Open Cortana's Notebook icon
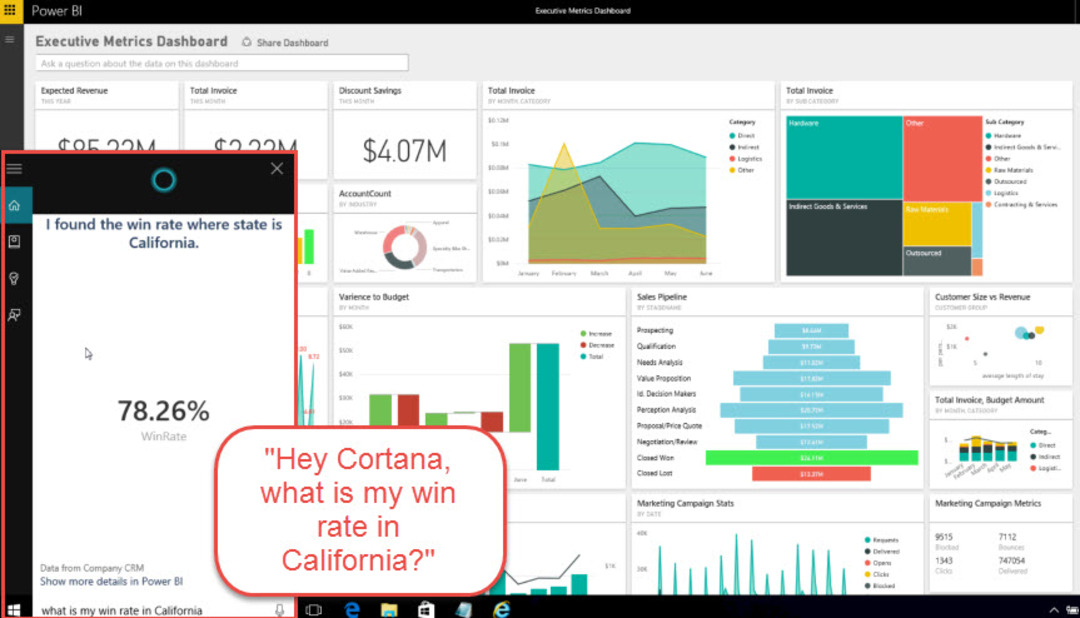The width and height of the screenshot is (1080, 618). pyautogui.click(x=13, y=240)
